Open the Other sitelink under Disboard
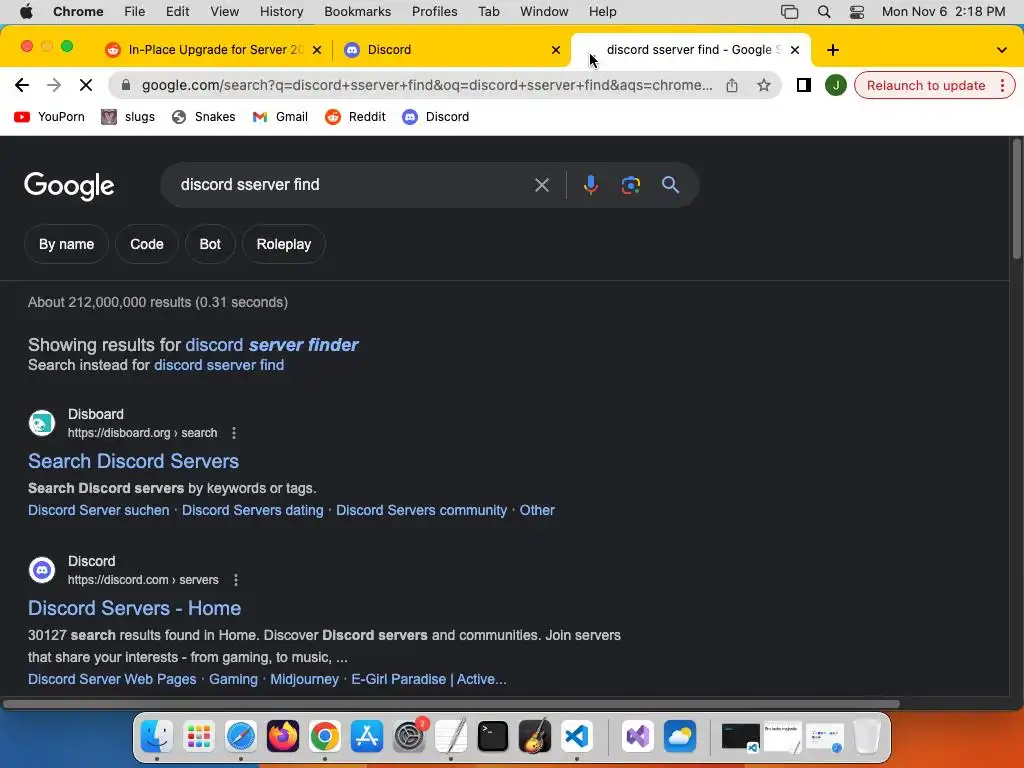The image size is (1024, 768). pos(537,510)
